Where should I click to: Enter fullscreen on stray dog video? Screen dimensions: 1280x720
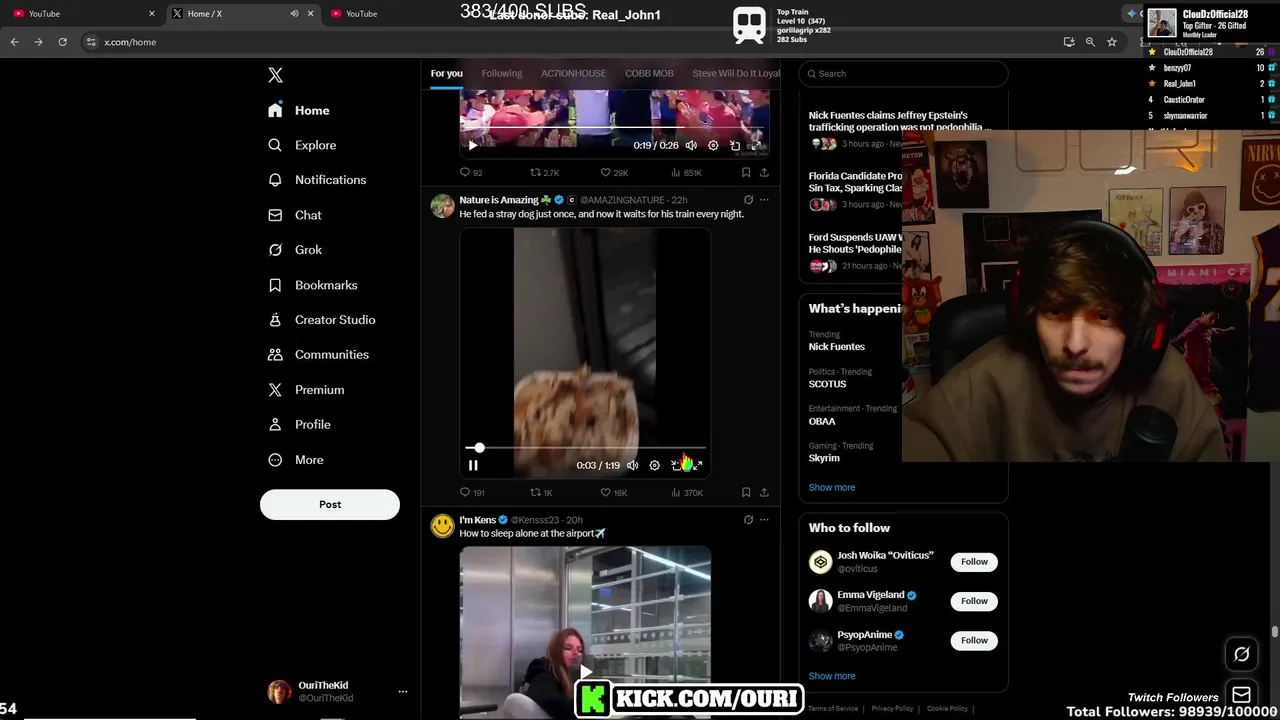(698, 465)
